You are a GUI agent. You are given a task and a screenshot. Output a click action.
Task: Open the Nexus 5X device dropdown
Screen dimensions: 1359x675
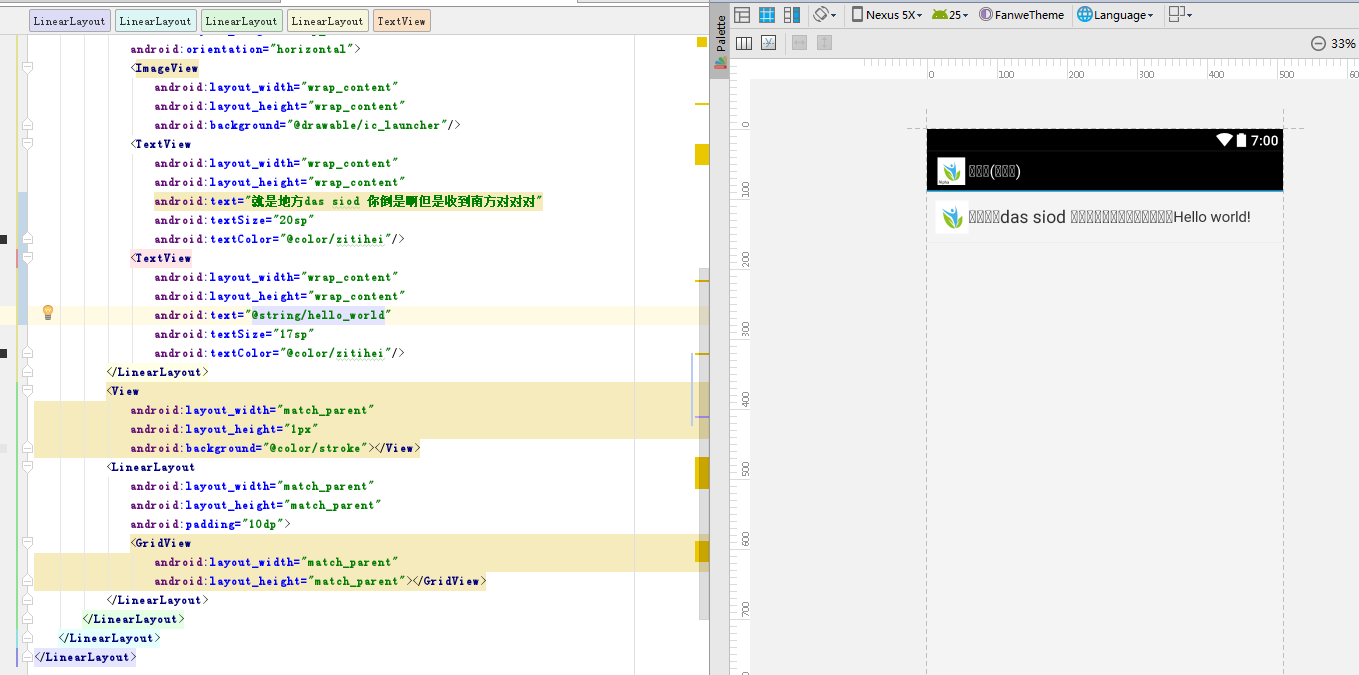(x=887, y=15)
